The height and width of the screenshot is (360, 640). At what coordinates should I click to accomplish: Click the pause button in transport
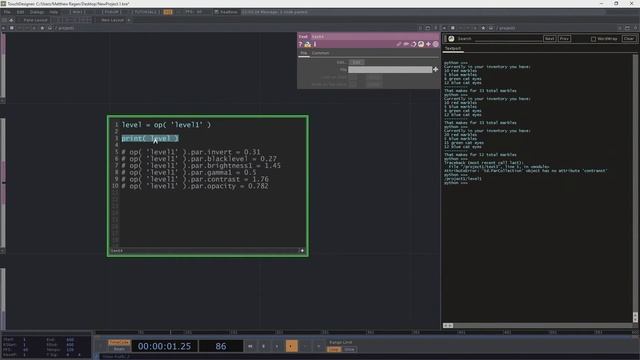click(x=264, y=346)
